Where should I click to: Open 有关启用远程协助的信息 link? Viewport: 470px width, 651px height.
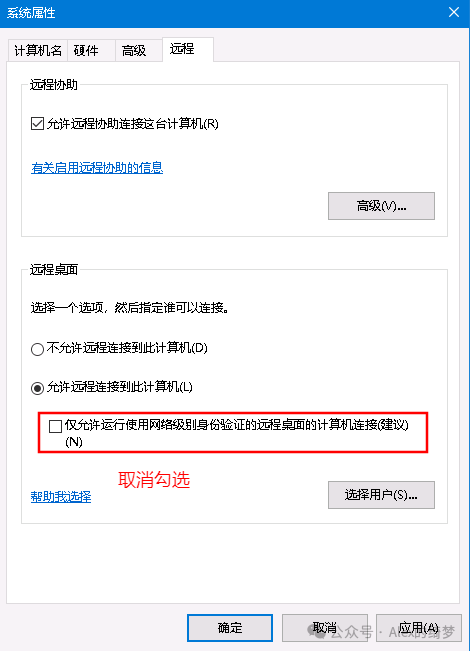97,168
